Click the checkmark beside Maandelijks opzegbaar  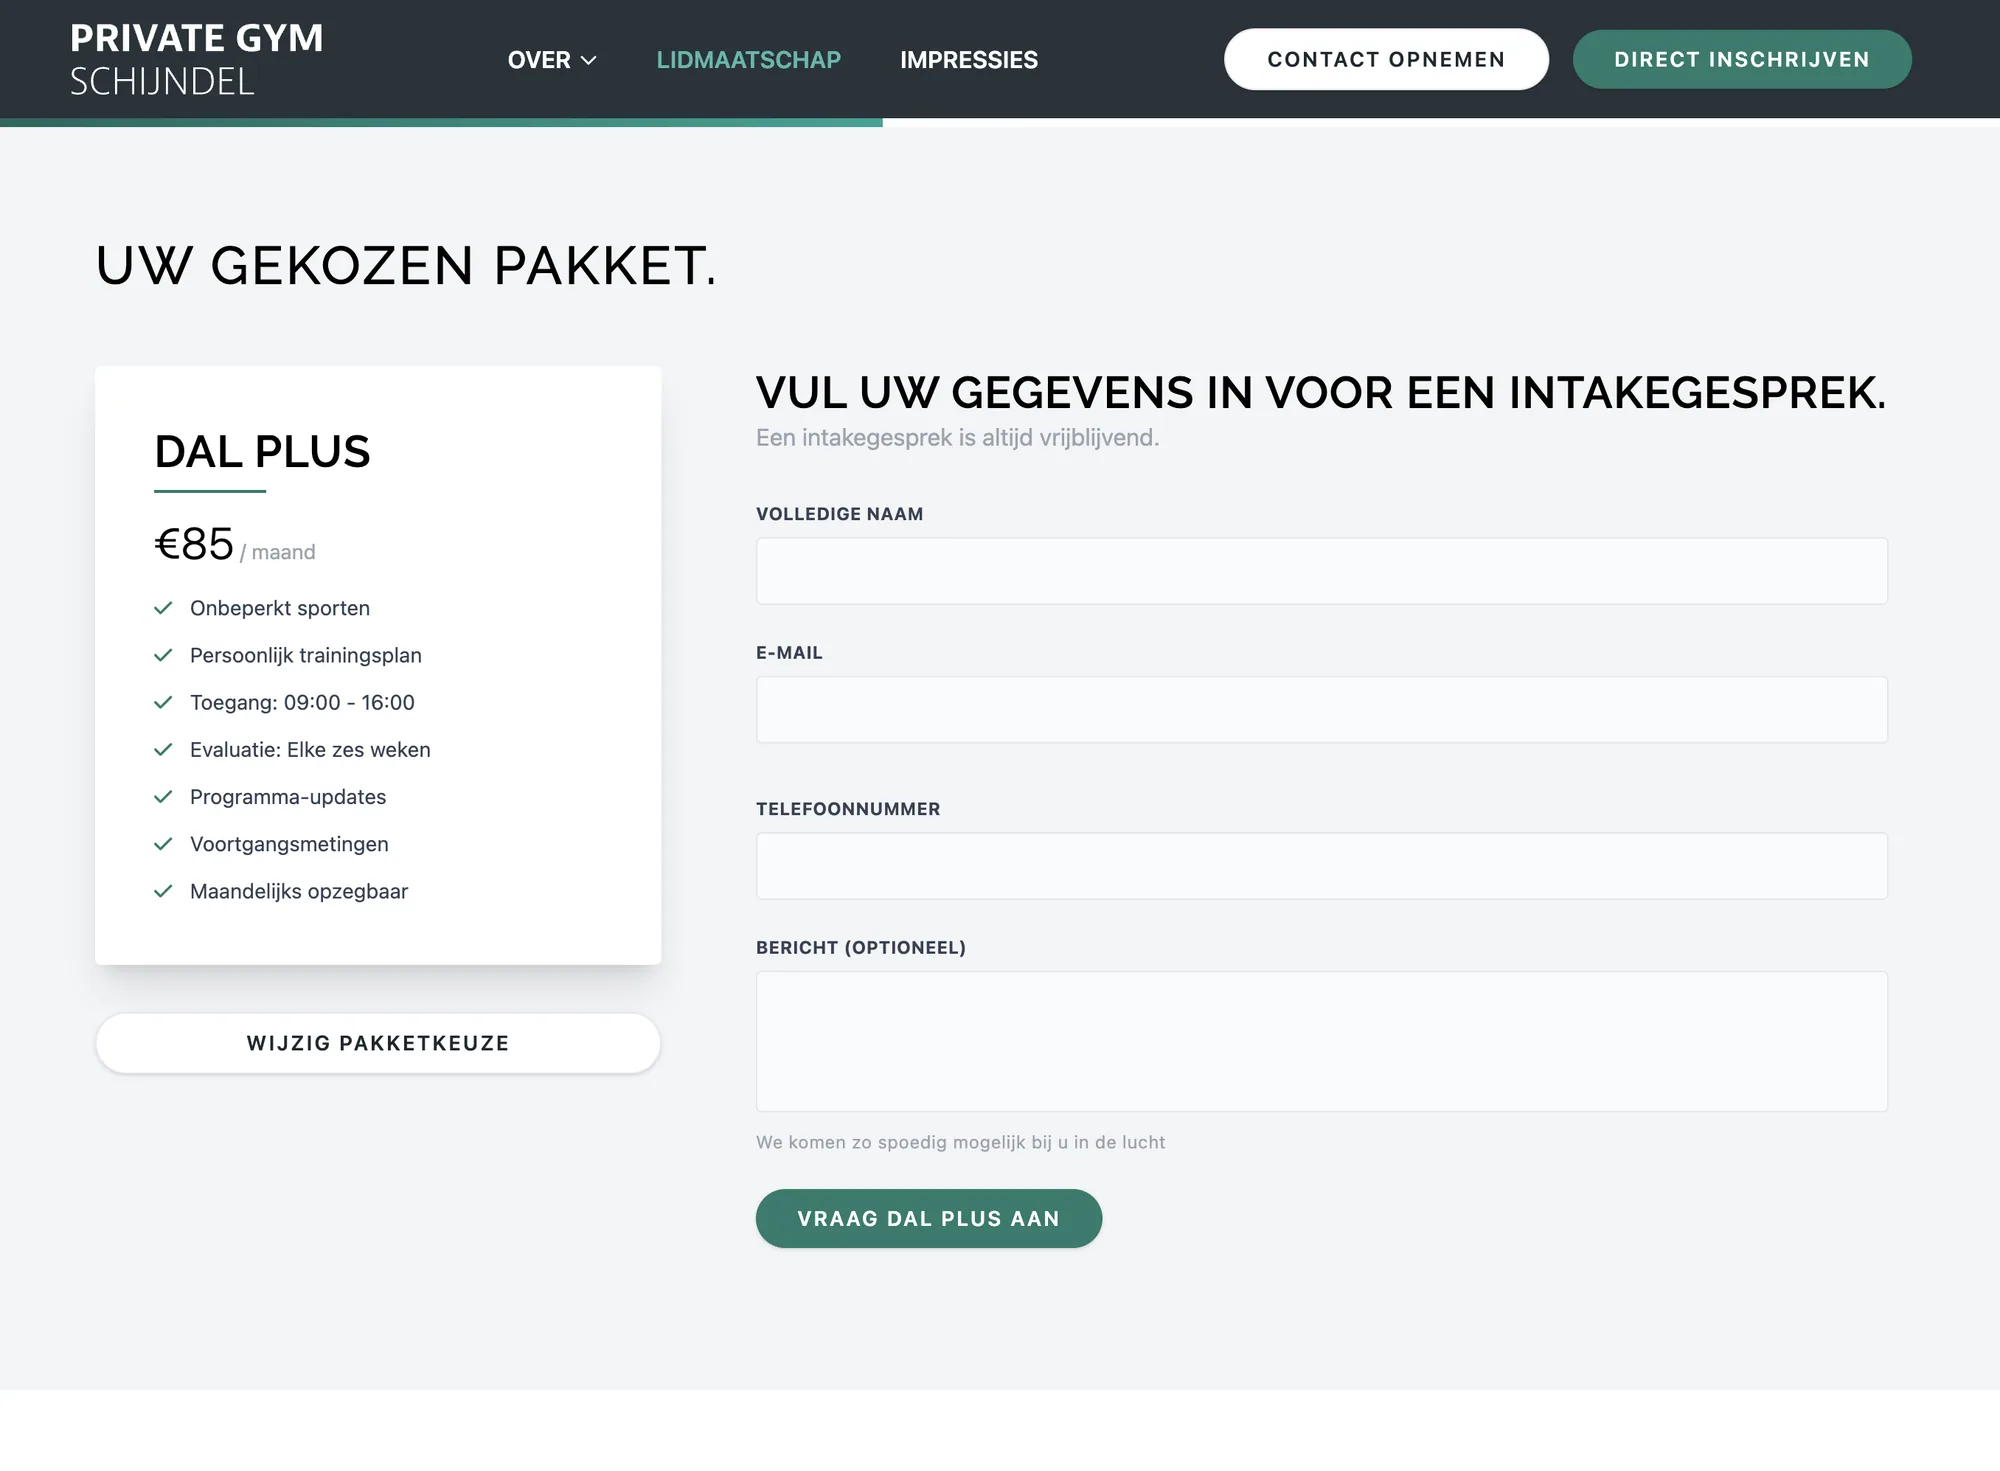(163, 890)
